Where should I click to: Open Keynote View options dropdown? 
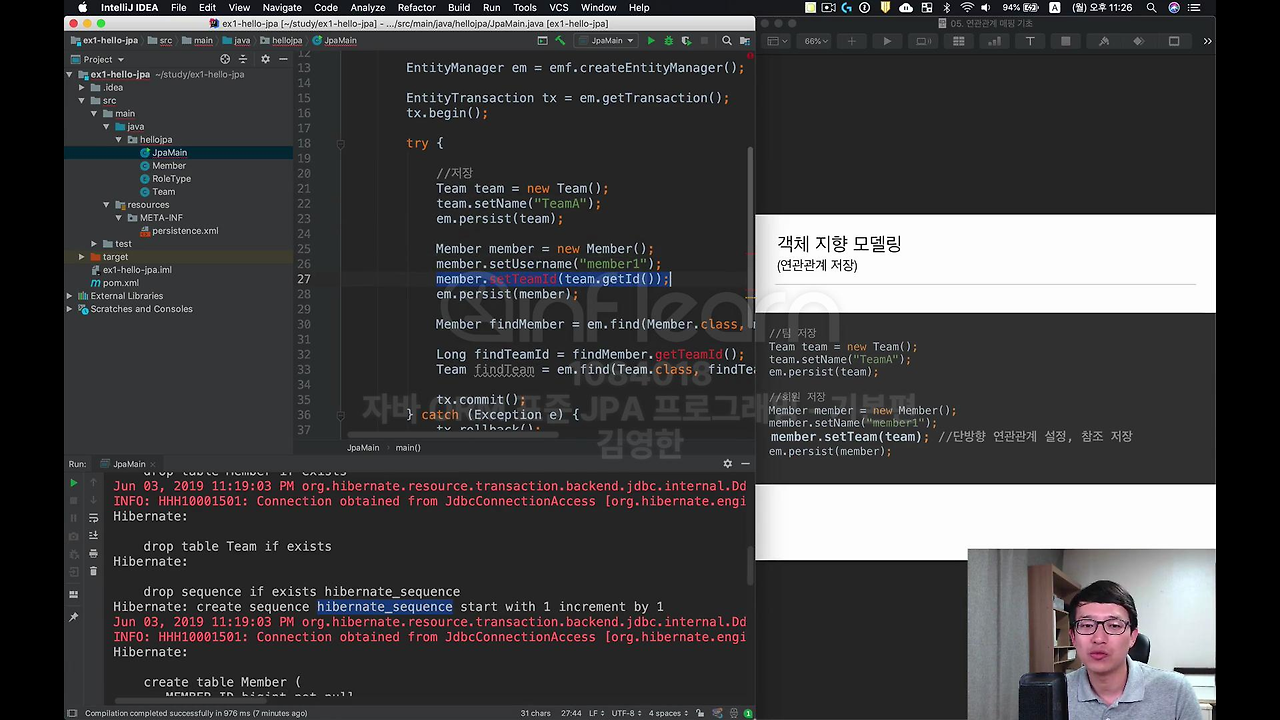(776, 41)
